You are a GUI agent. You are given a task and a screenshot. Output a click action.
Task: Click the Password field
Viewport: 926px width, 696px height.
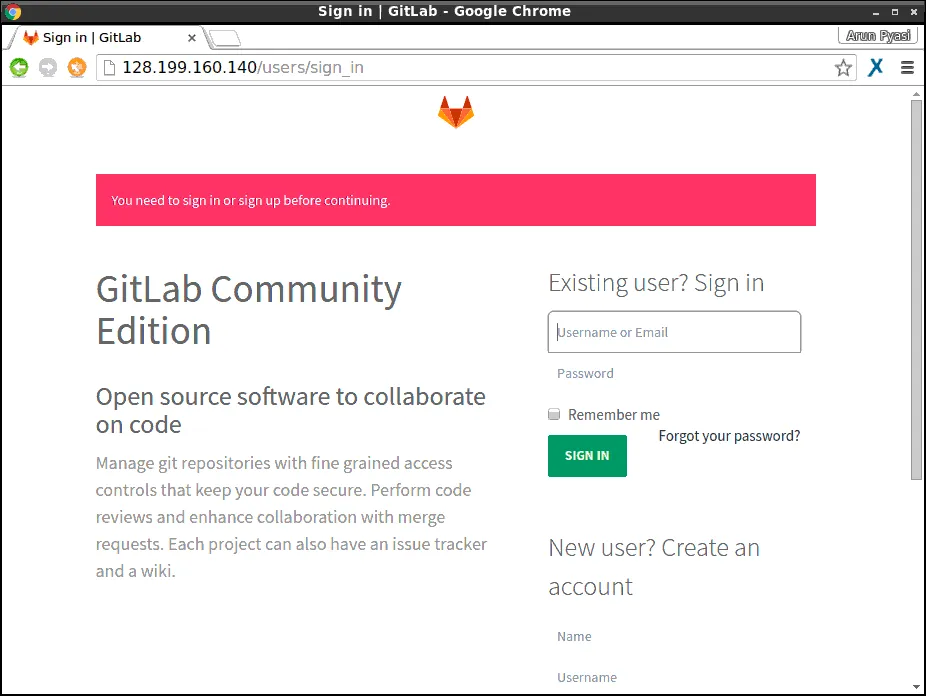[674, 373]
